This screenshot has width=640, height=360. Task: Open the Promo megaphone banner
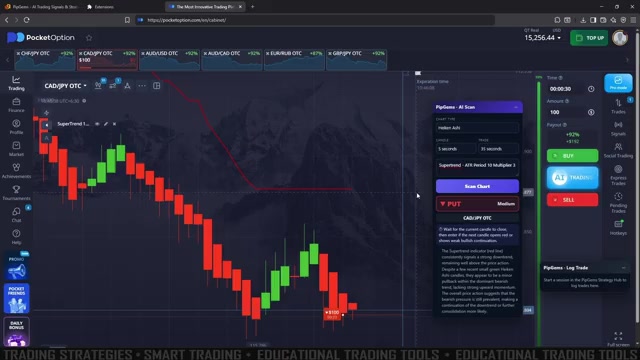coord(16,267)
